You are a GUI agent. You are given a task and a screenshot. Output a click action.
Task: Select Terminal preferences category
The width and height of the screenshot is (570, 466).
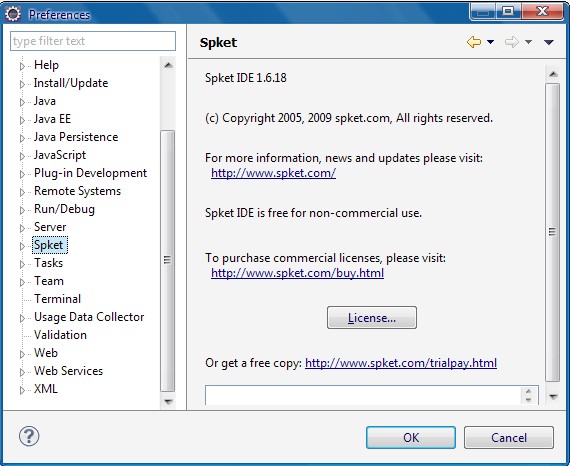pos(57,299)
